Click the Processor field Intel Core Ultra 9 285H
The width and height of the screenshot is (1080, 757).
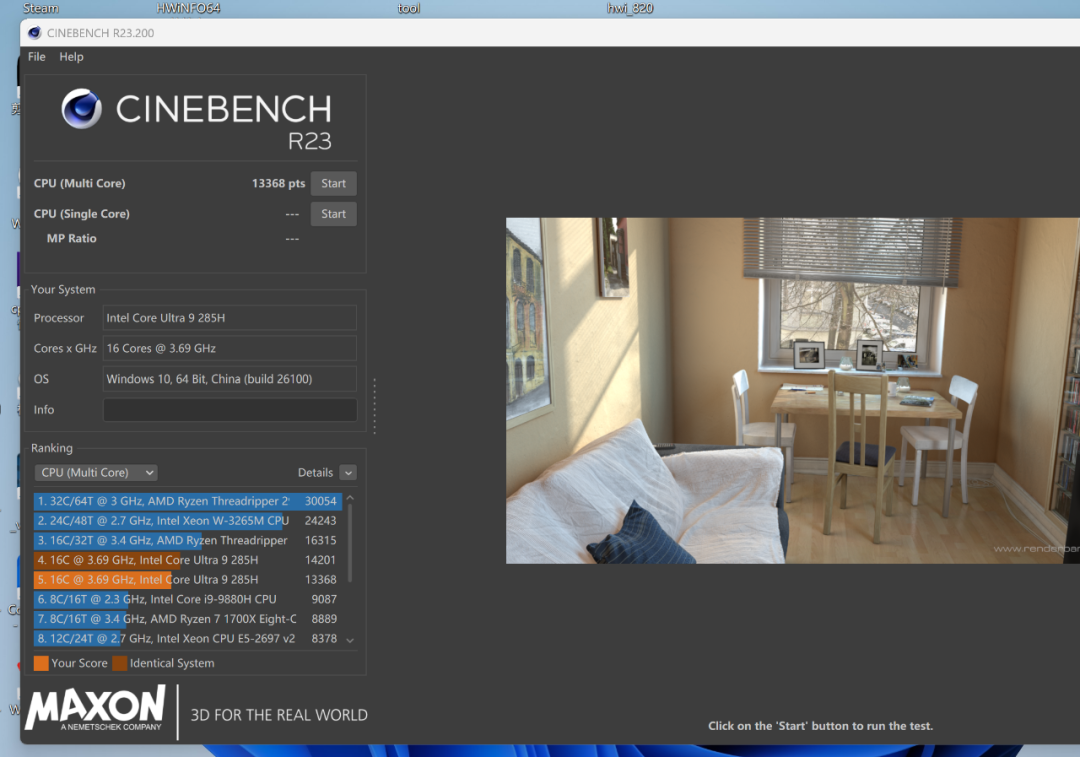pos(229,318)
